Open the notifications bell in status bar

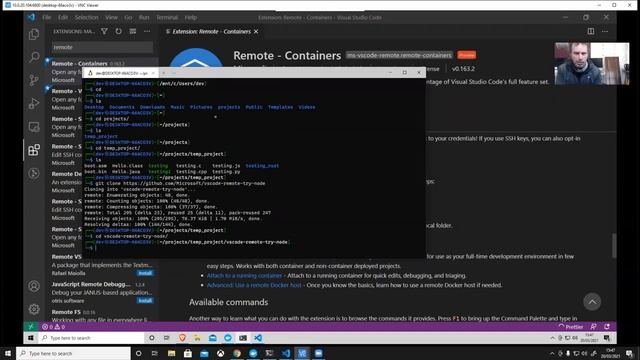pos(607,327)
